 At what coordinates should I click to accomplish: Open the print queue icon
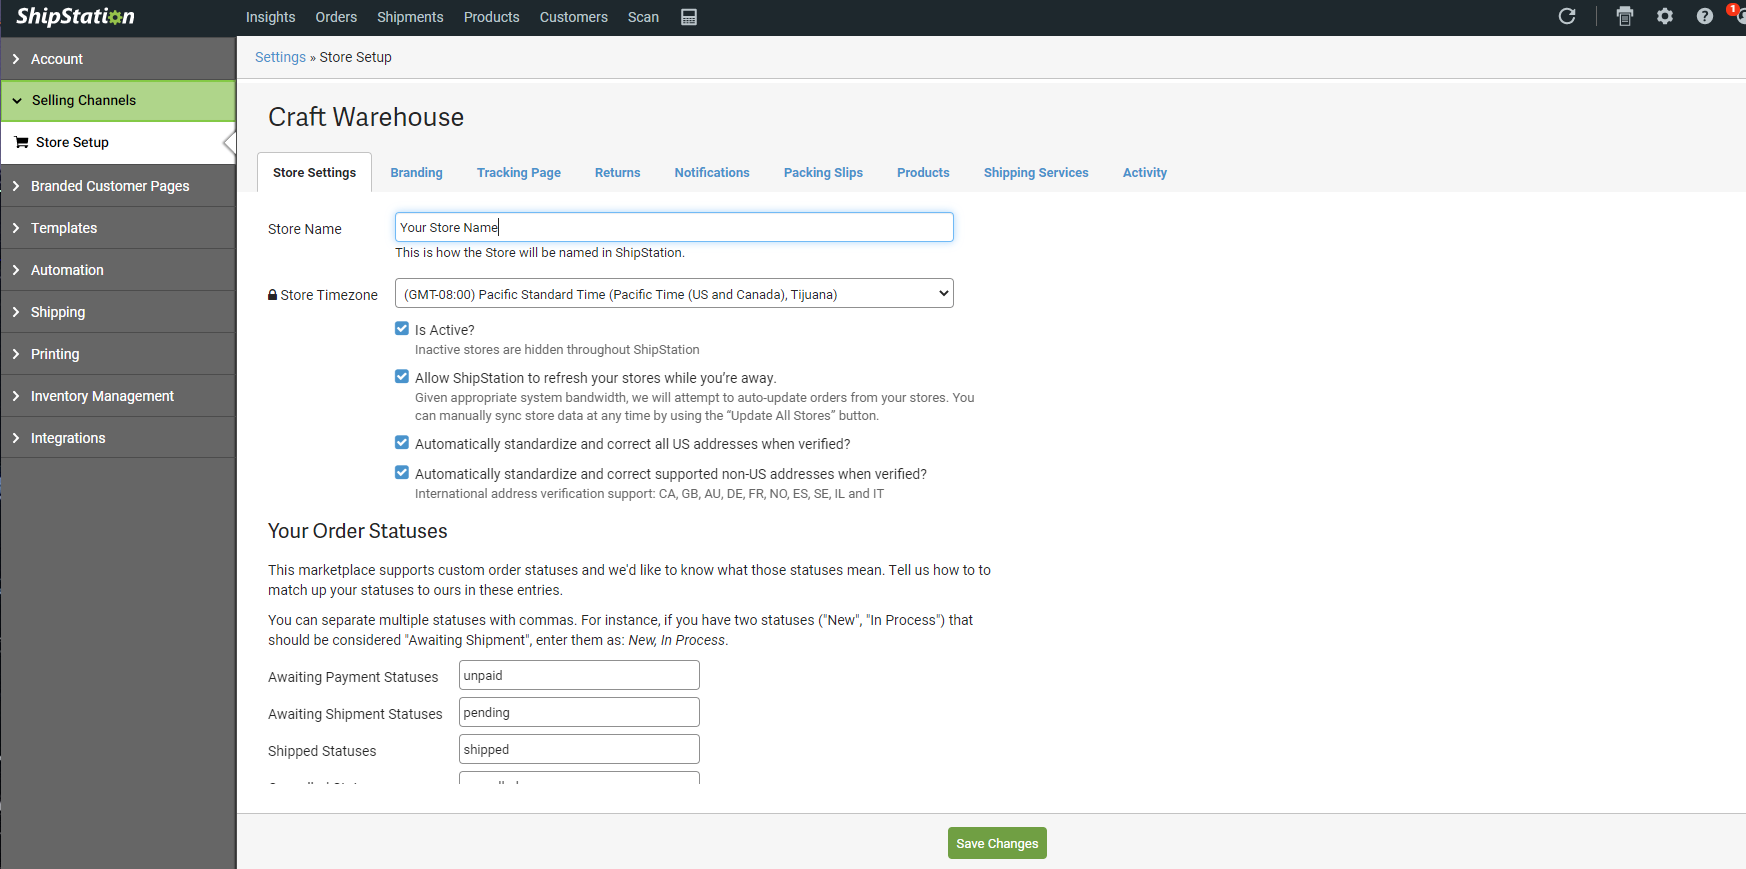point(1625,16)
